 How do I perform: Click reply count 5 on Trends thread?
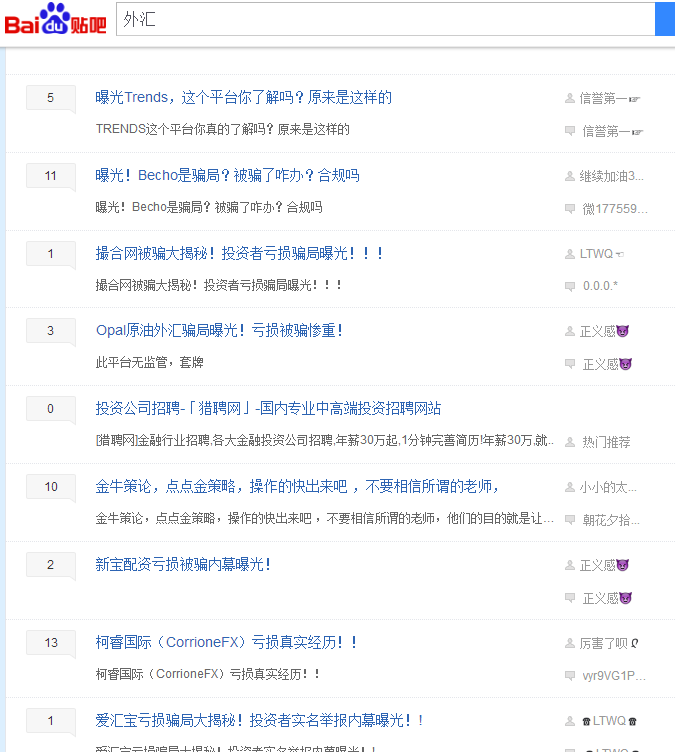click(x=50, y=98)
